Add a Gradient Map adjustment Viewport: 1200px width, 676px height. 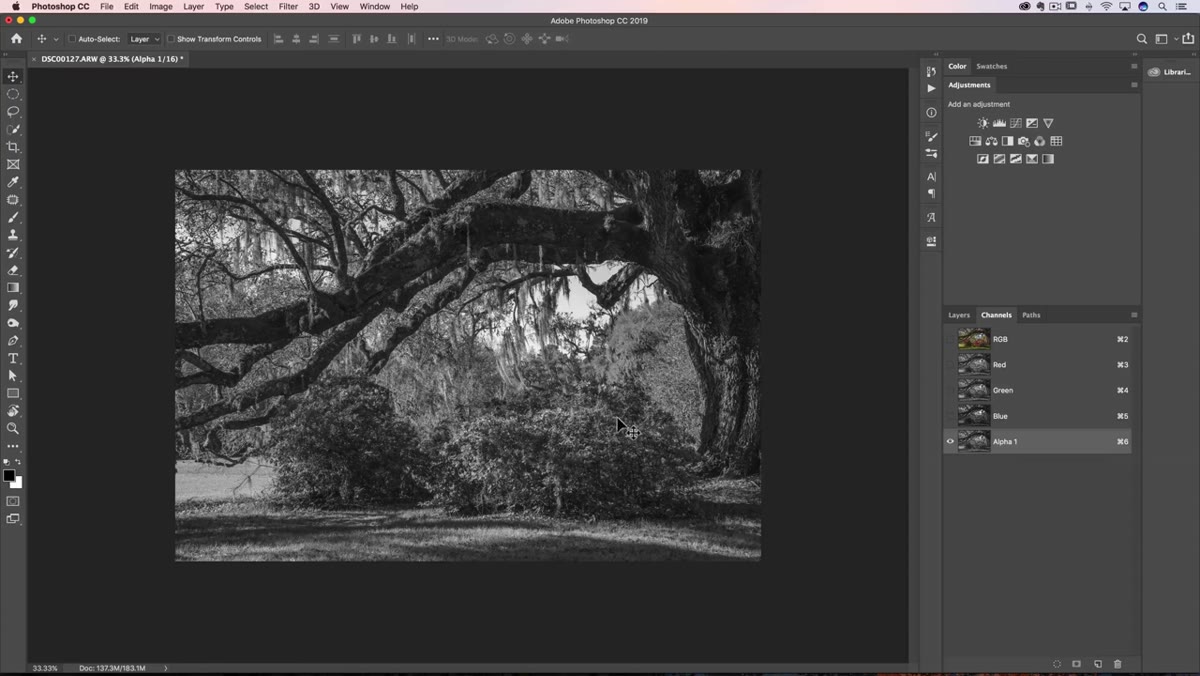(1048, 159)
